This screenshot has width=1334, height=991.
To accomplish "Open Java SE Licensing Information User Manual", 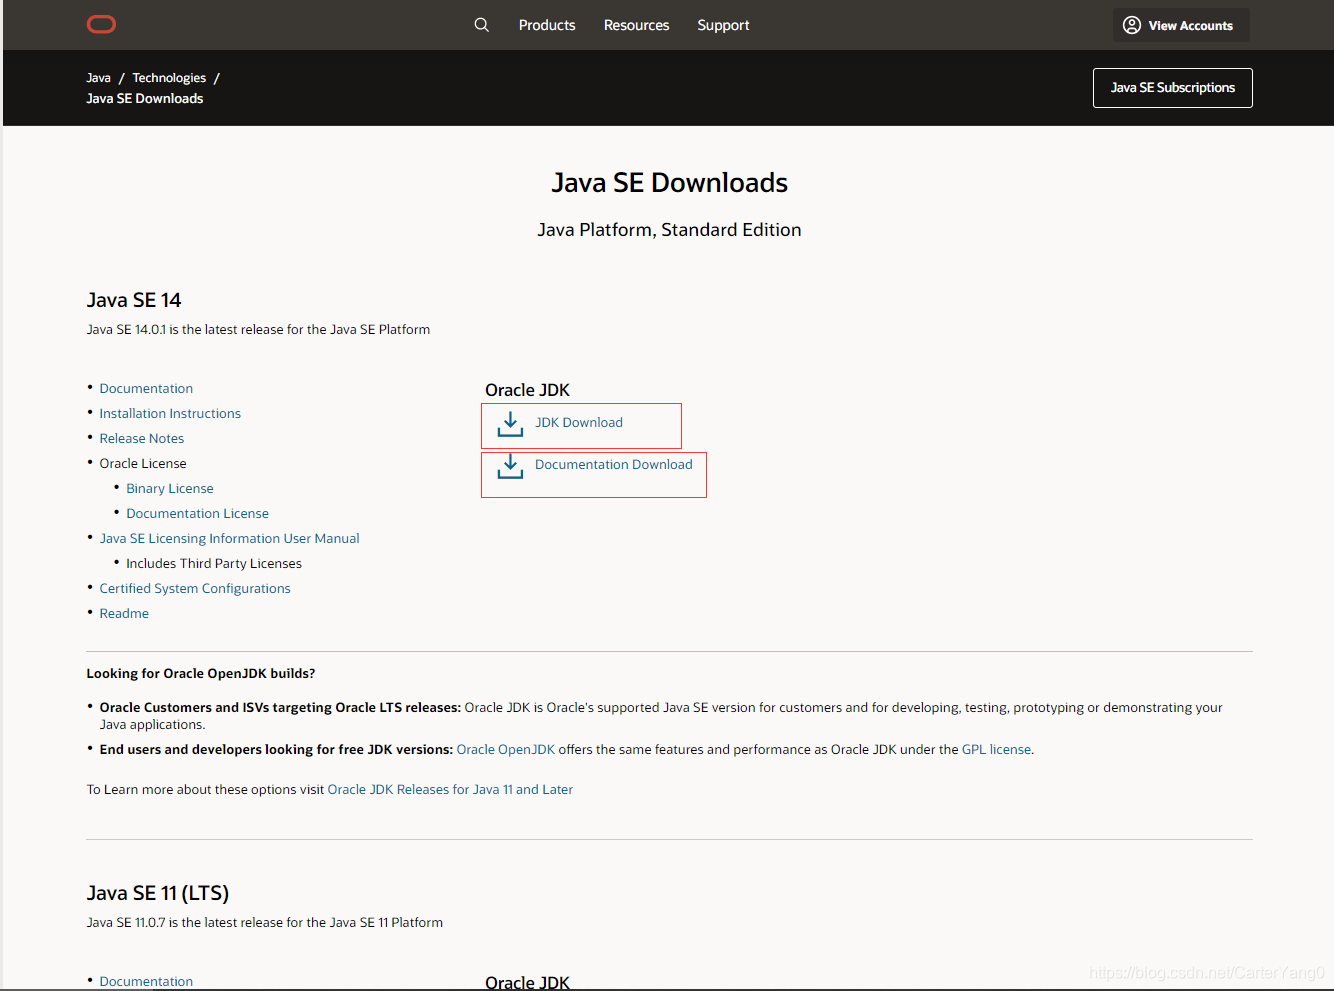I will click(x=229, y=538).
